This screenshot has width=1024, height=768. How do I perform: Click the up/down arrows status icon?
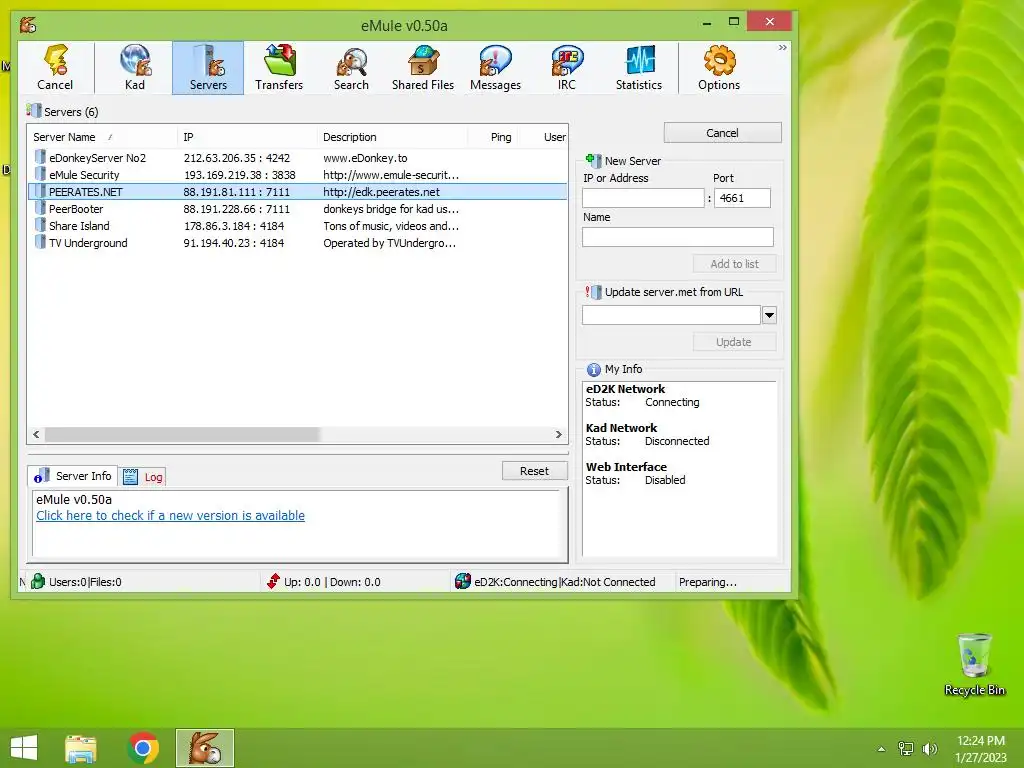273,581
